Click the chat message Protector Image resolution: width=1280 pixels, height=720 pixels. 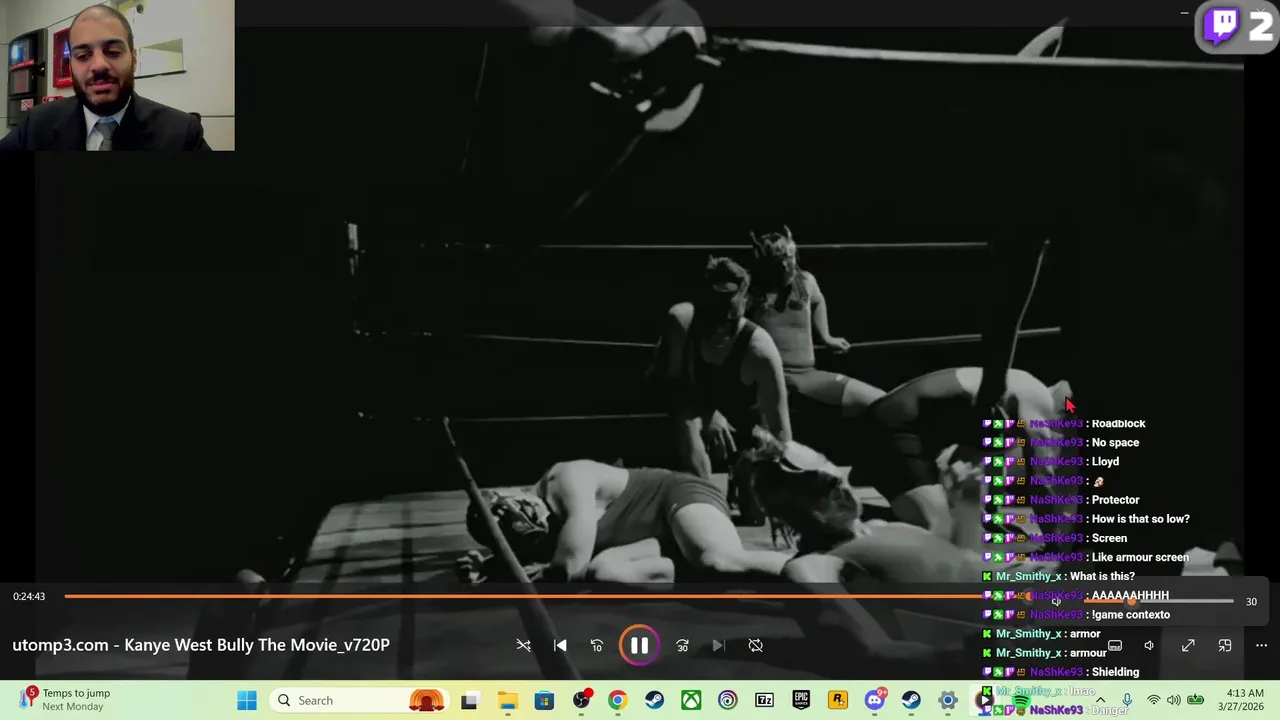1115,500
